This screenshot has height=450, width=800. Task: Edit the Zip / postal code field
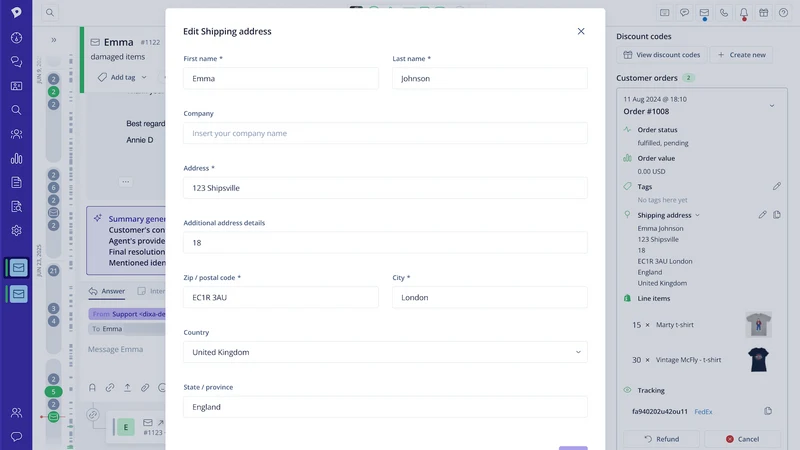281,297
